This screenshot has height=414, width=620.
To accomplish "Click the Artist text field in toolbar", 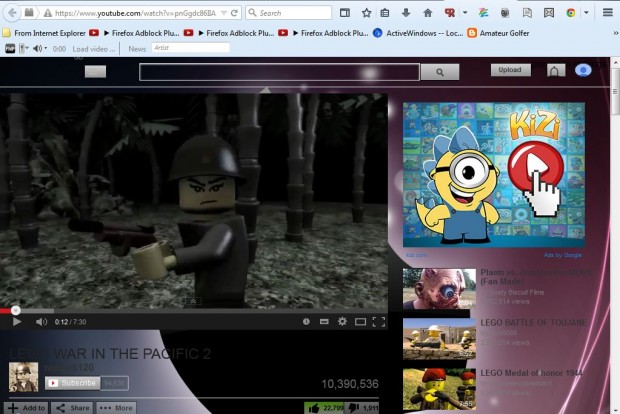I will pyautogui.click(x=191, y=48).
